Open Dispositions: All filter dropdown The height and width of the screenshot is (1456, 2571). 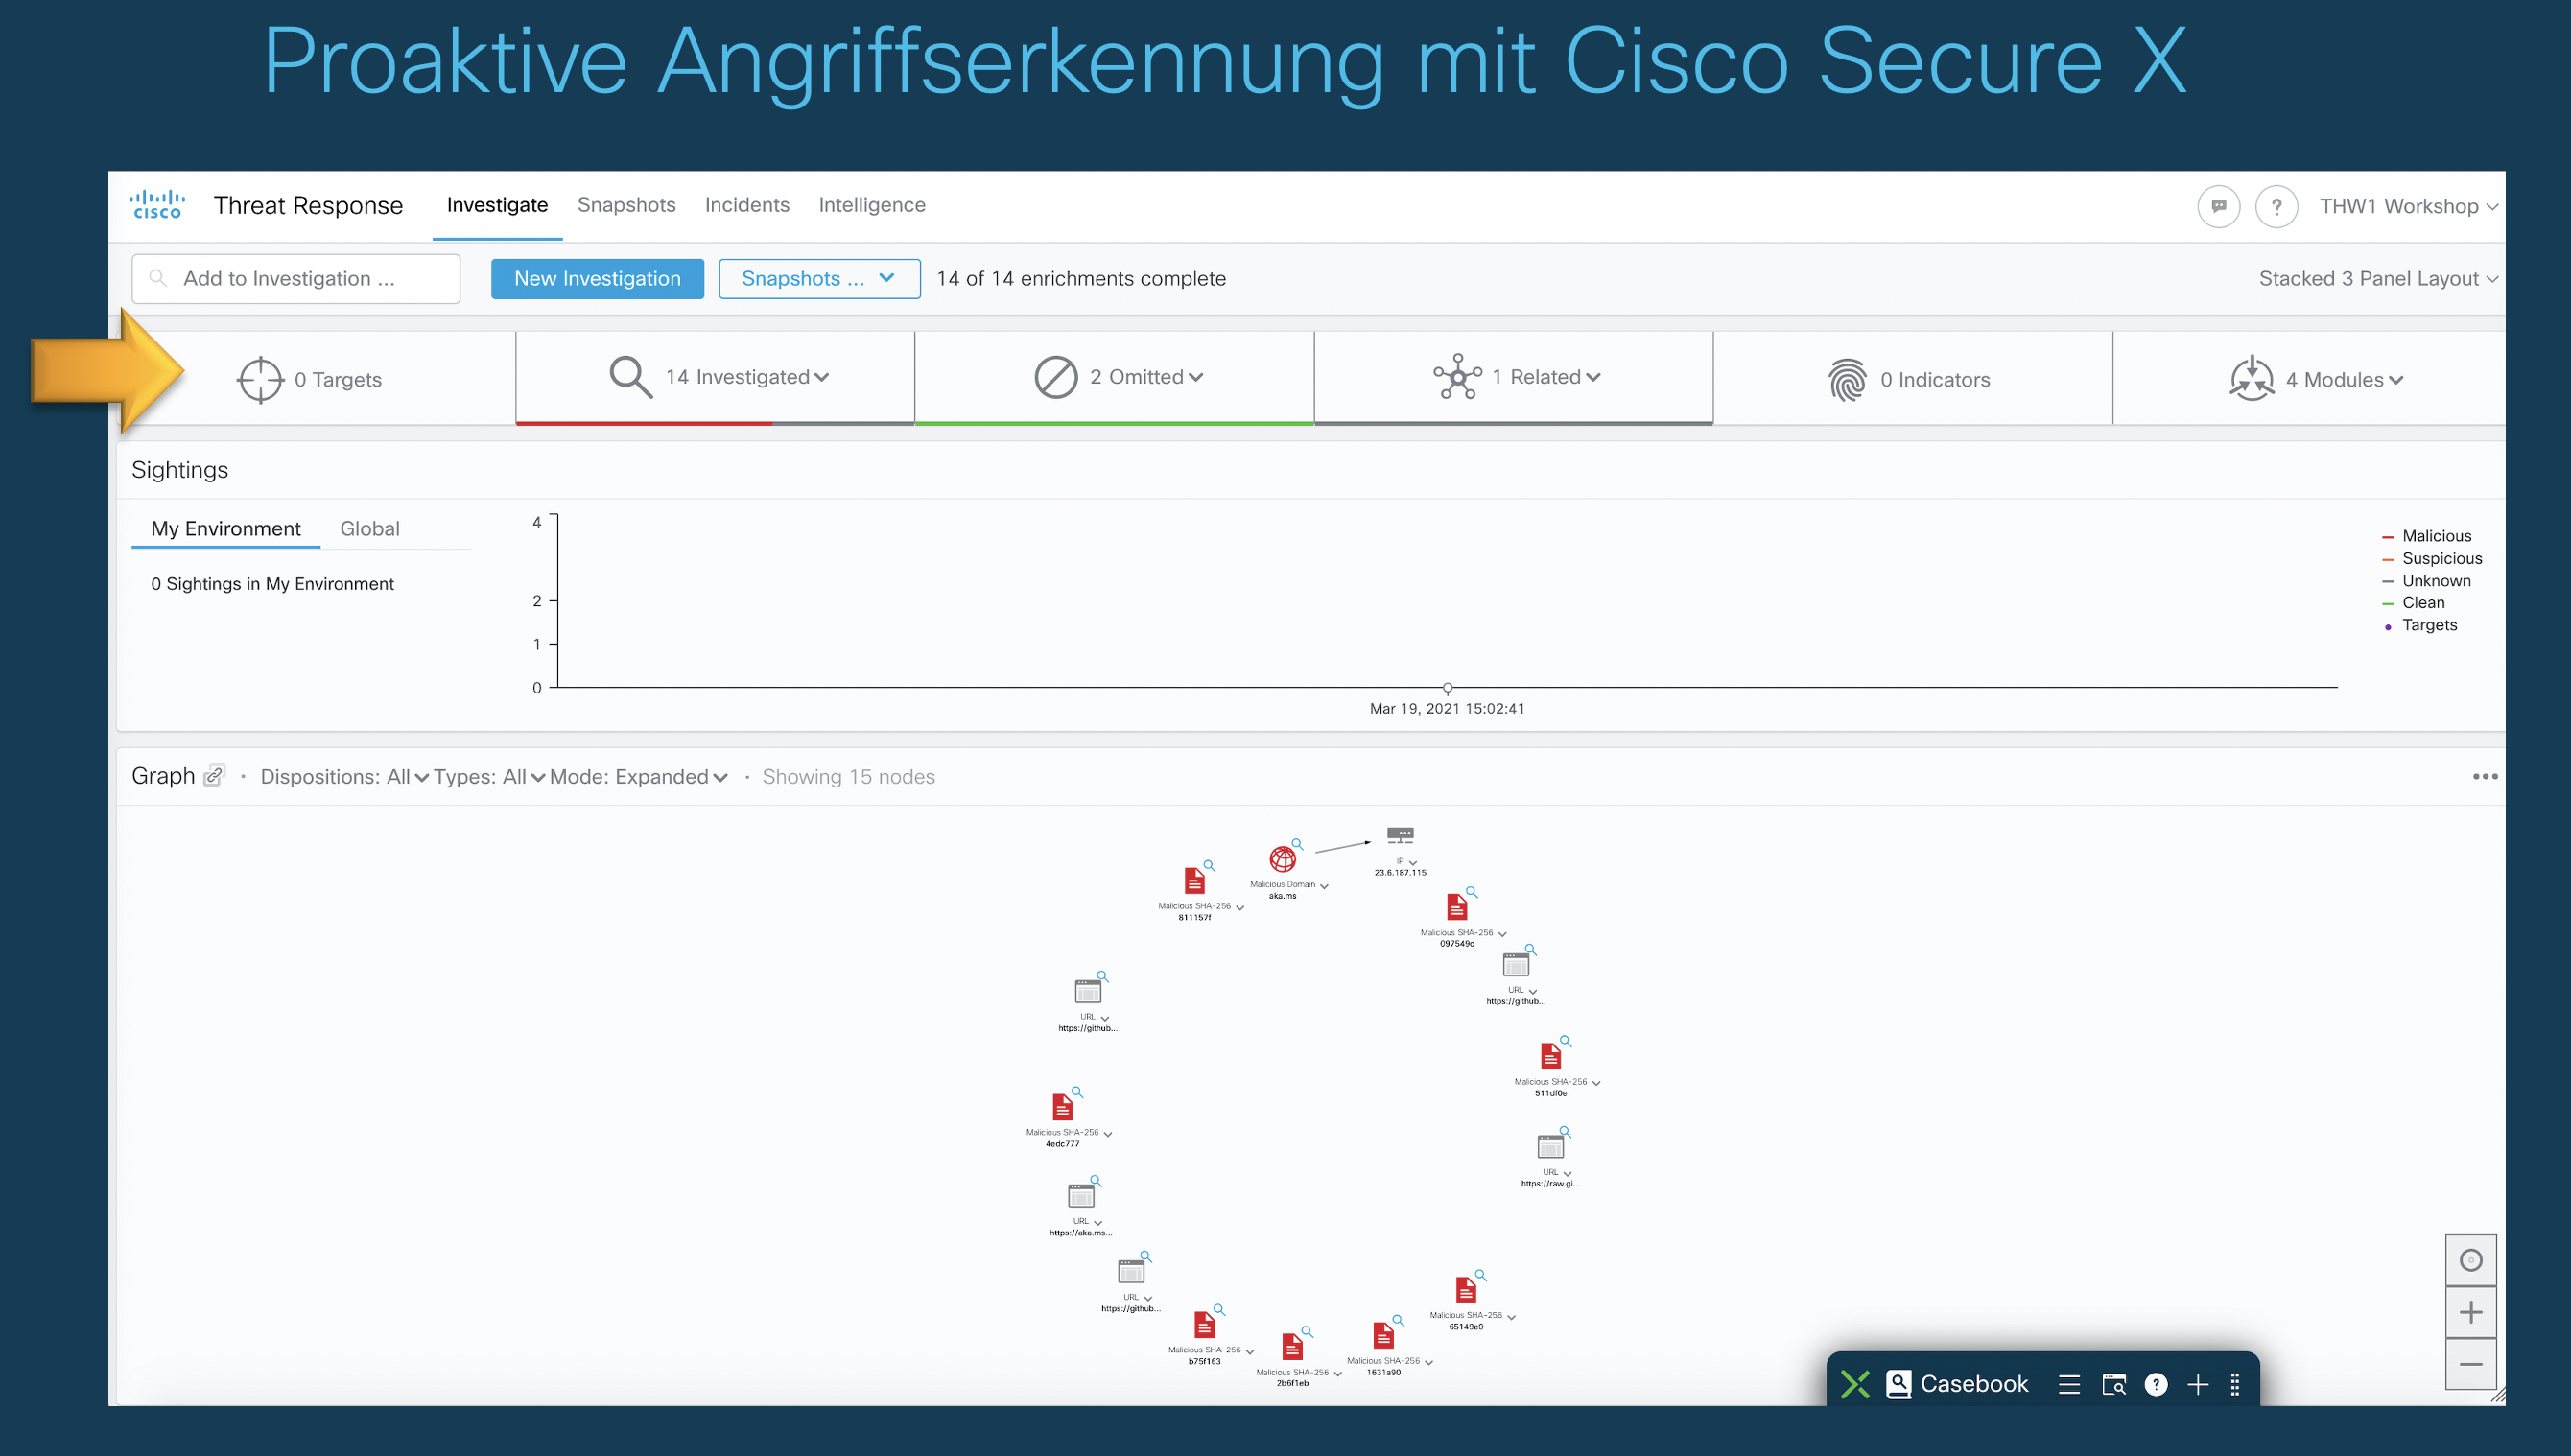click(344, 777)
